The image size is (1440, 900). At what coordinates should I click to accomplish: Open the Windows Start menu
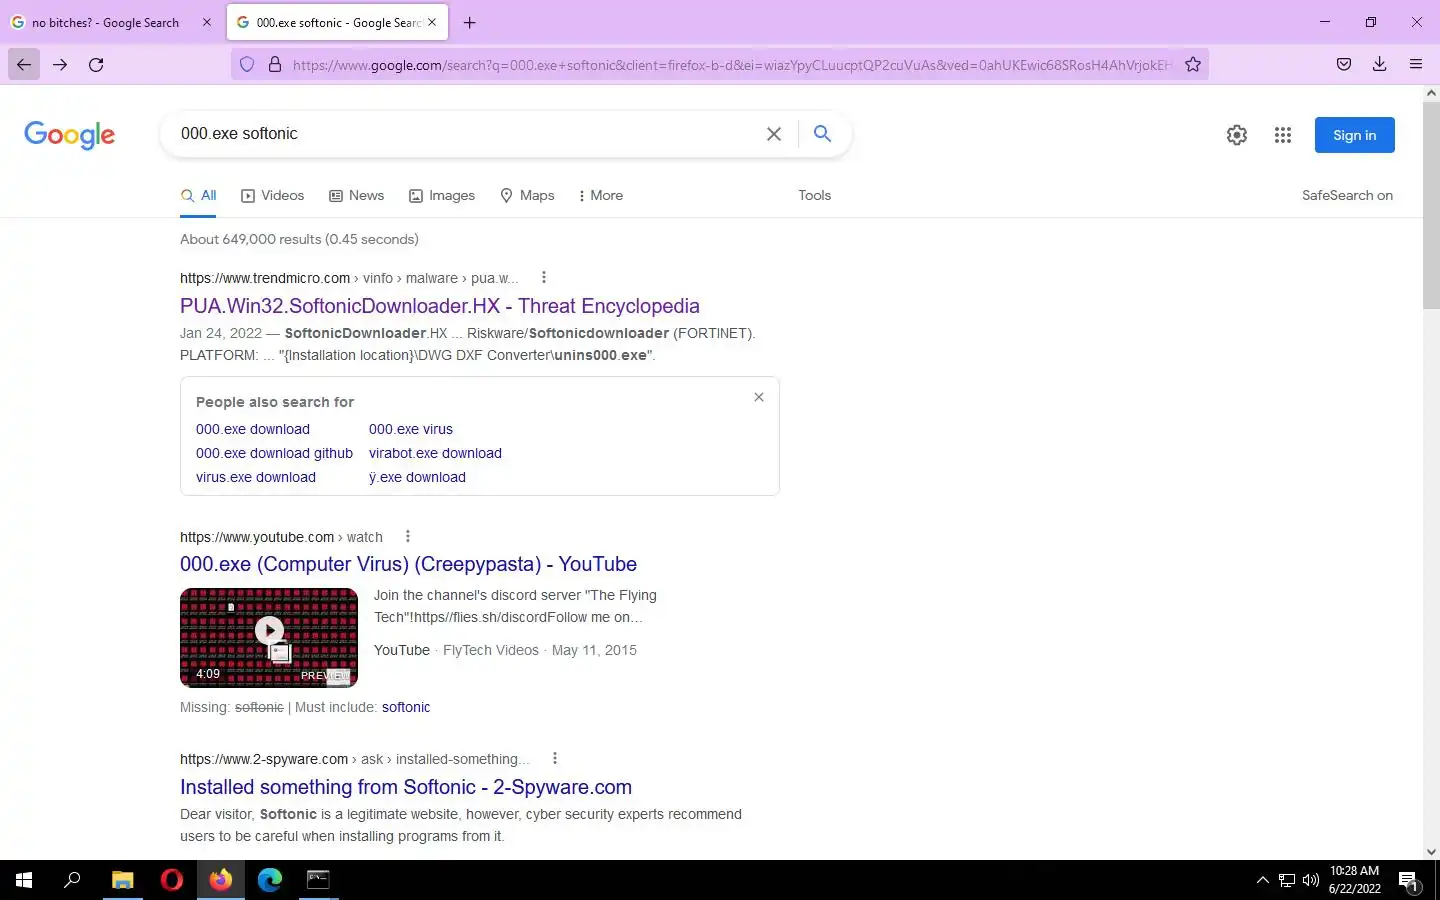tap(24, 880)
